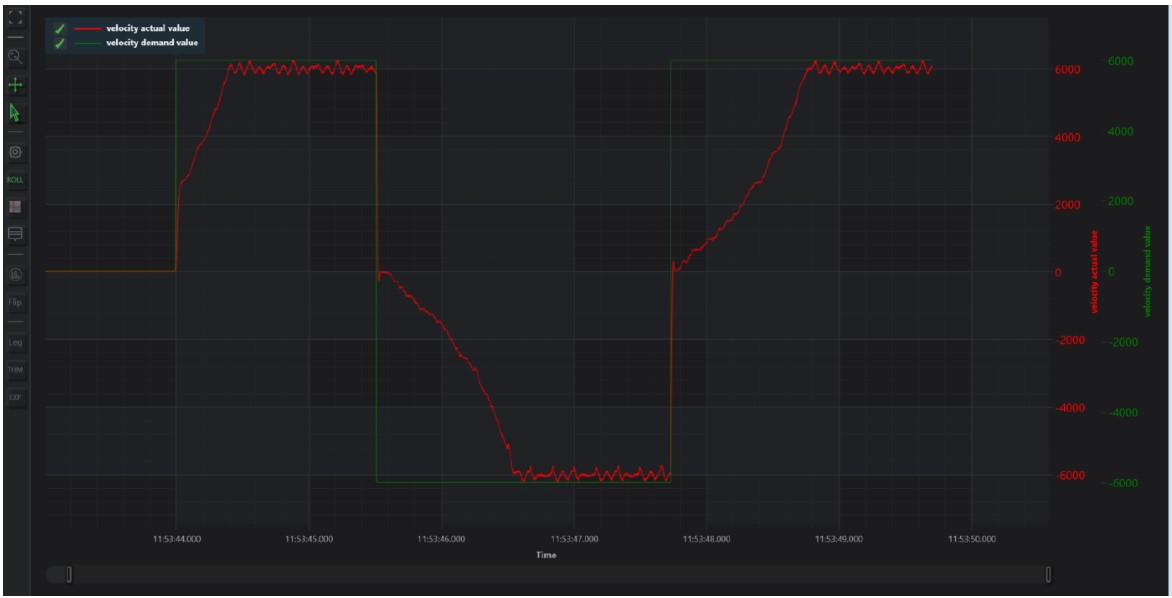Activate the pan crosshair tool
1172x598 pixels.
click(15, 85)
